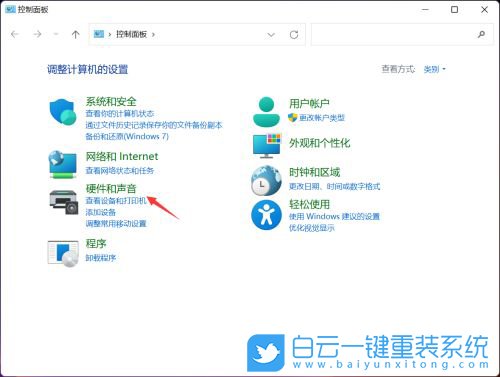The width and height of the screenshot is (500, 377).
Task: Select 控制面板 breadcrumb in address bar
Action: pyautogui.click(x=131, y=34)
